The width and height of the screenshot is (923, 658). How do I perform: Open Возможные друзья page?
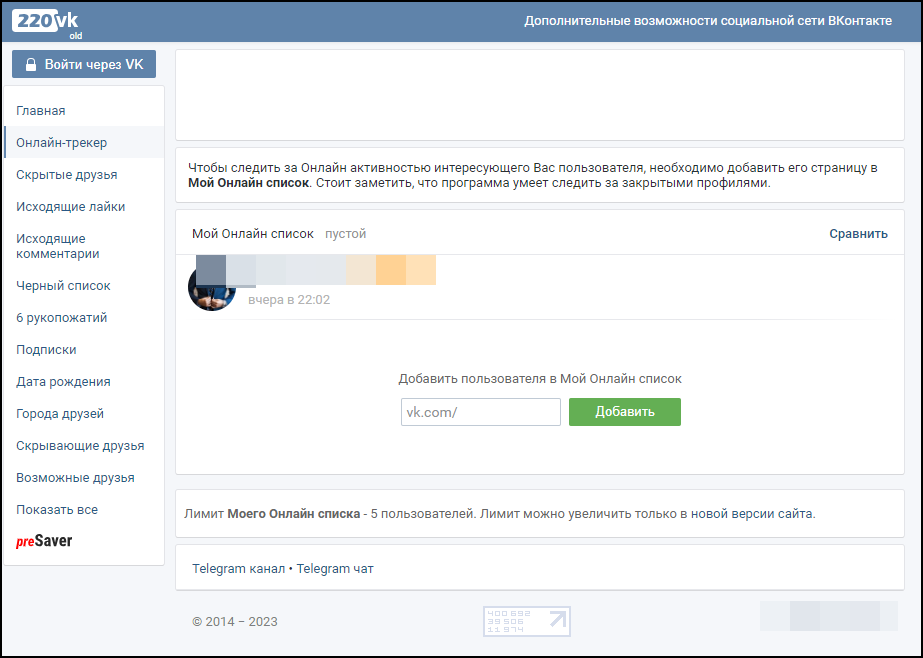(x=75, y=477)
